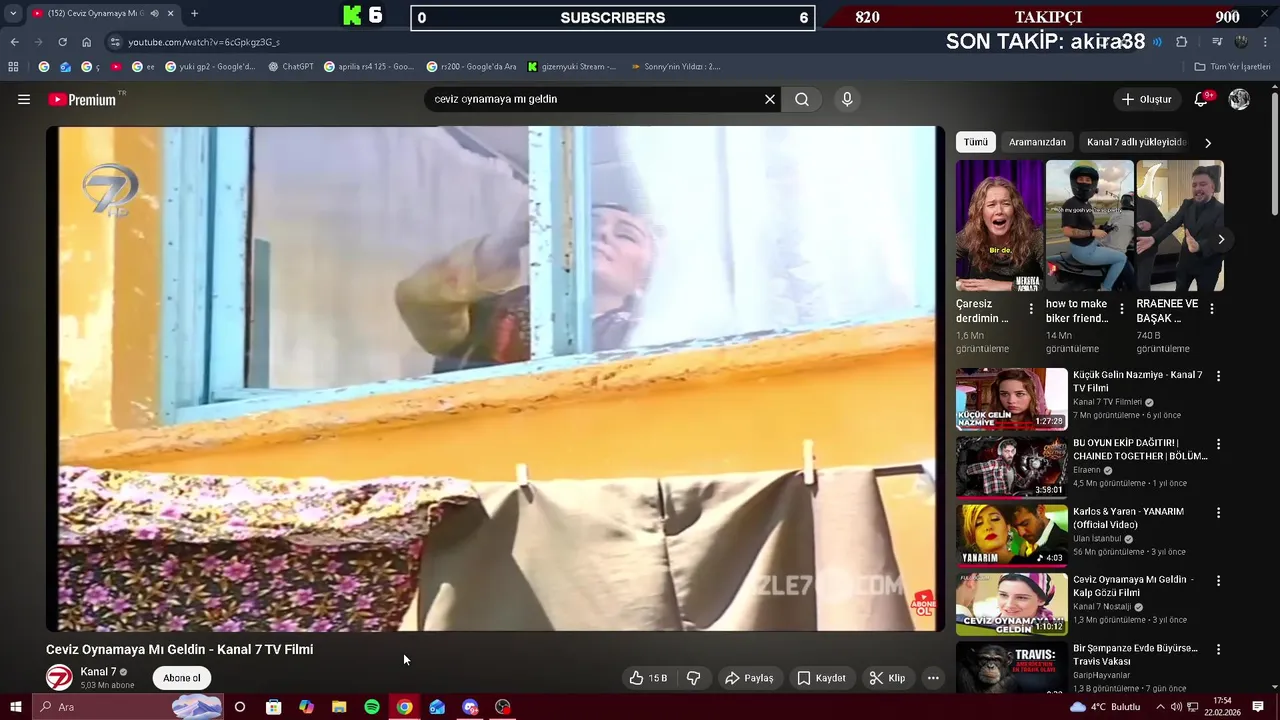The height and width of the screenshot is (720, 1280).
Task: Open options for Küçük Gelin Nazmiye video
Action: pyautogui.click(x=1218, y=376)
